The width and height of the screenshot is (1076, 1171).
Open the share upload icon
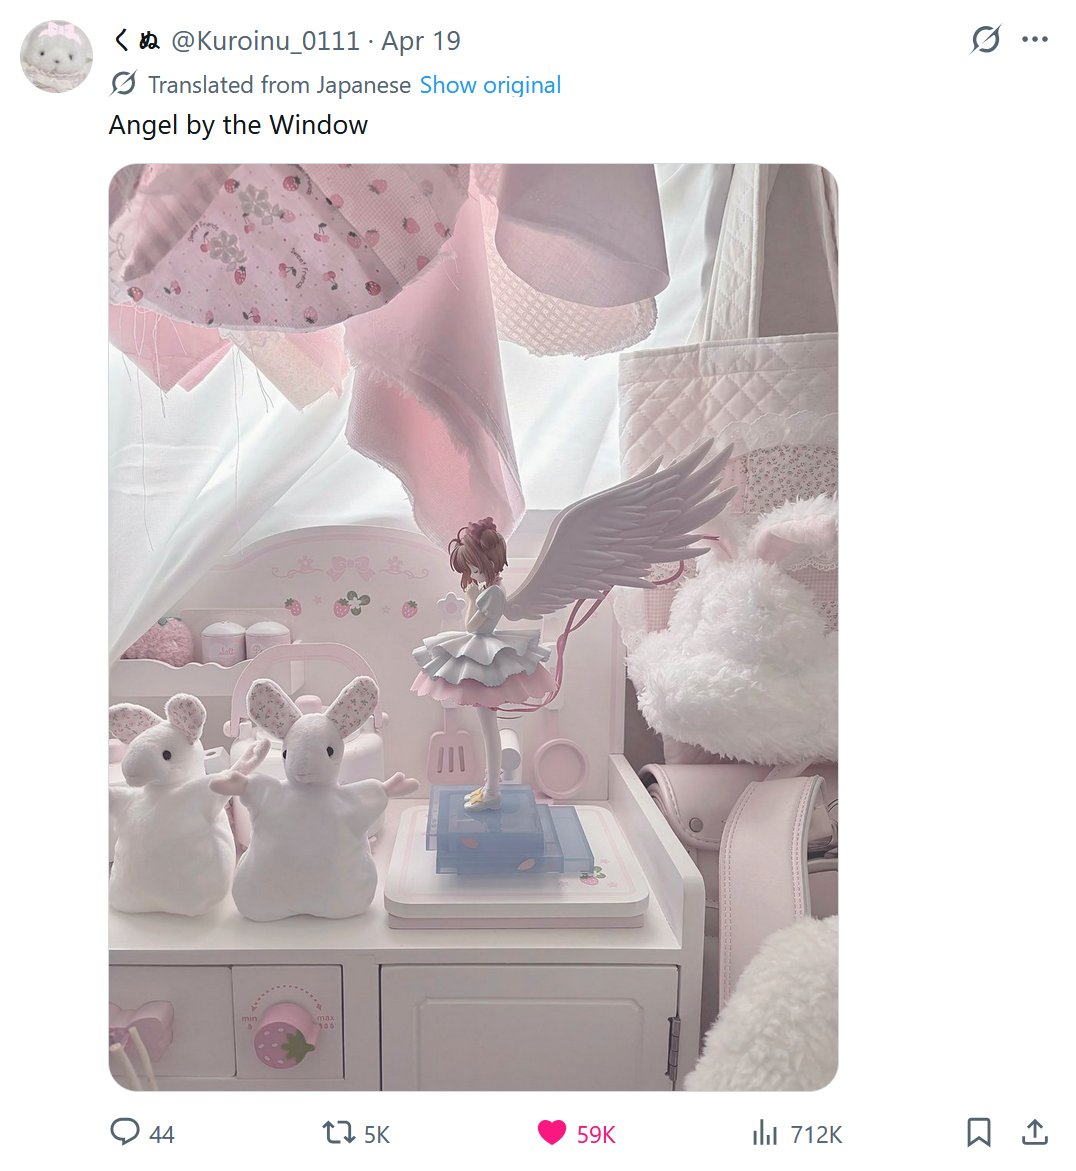tap(1035, 1132)
